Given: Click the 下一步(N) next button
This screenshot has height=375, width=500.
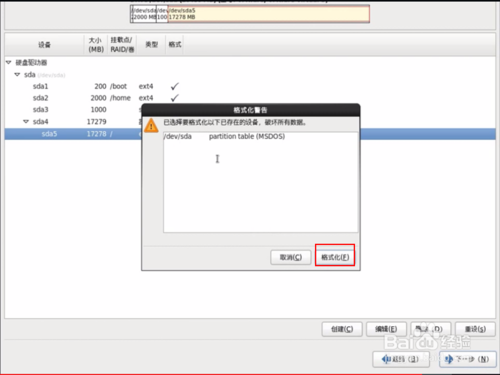Looking at the screenshot, I should coord(467,359).
